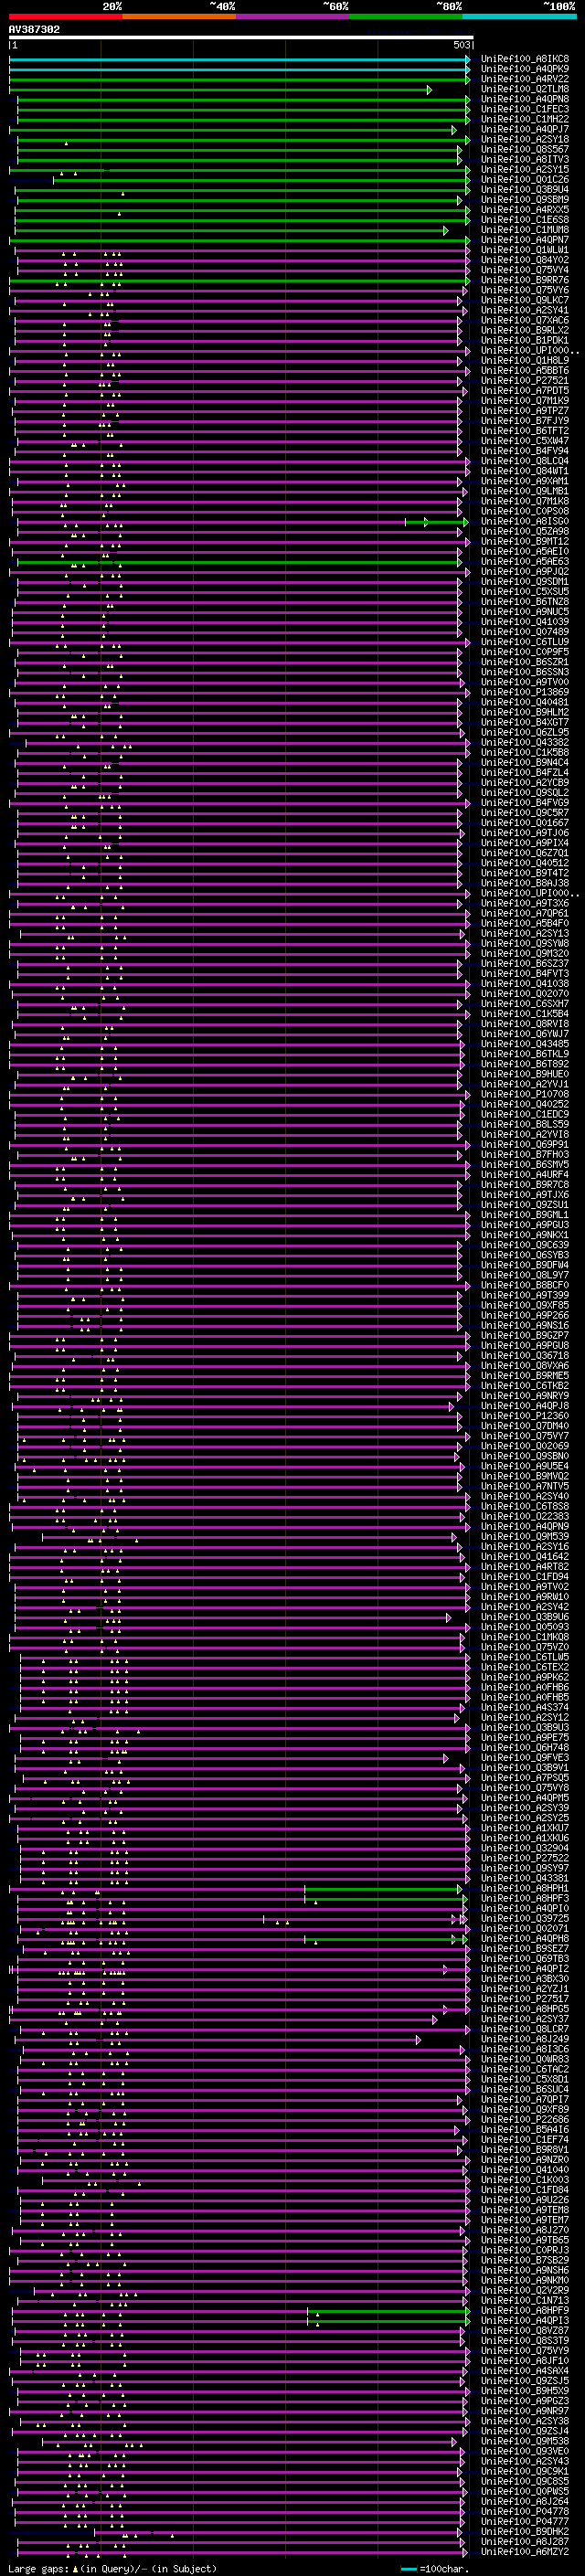Open the UniRef100_A4RV22 hit label
Image resolution: width=585 pixels, height=2576 pixels.
(524, 79)
